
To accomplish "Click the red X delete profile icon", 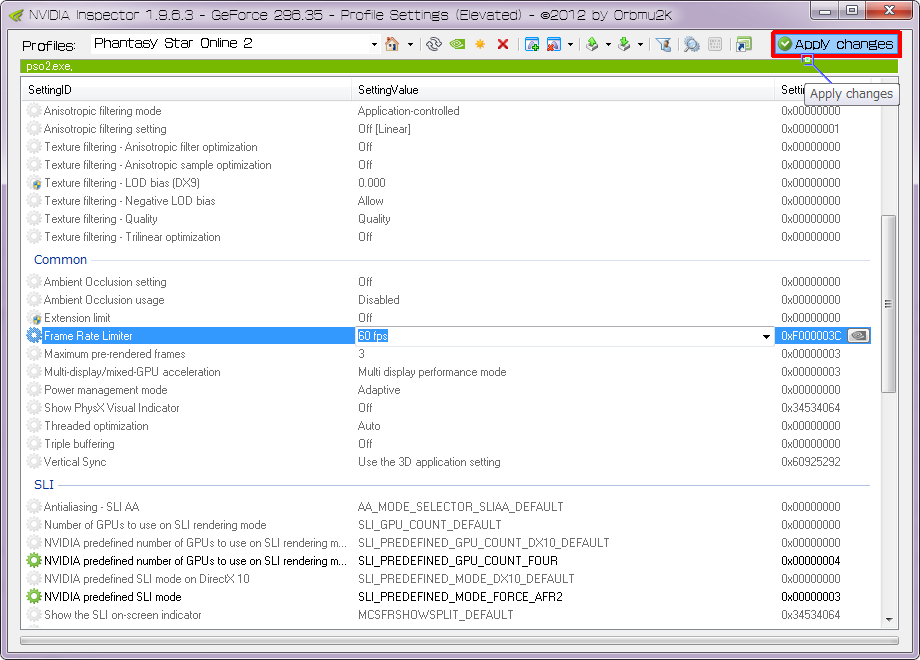I will (503, 44).
